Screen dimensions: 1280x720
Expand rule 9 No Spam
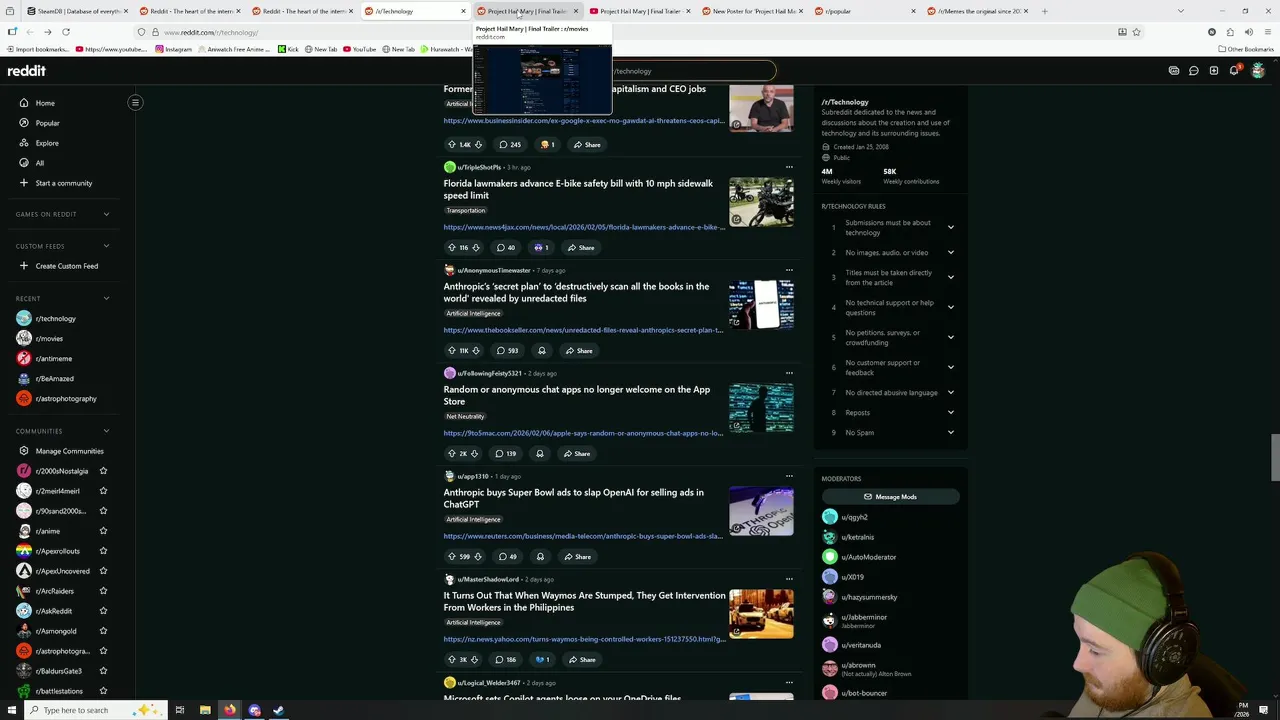950,433
